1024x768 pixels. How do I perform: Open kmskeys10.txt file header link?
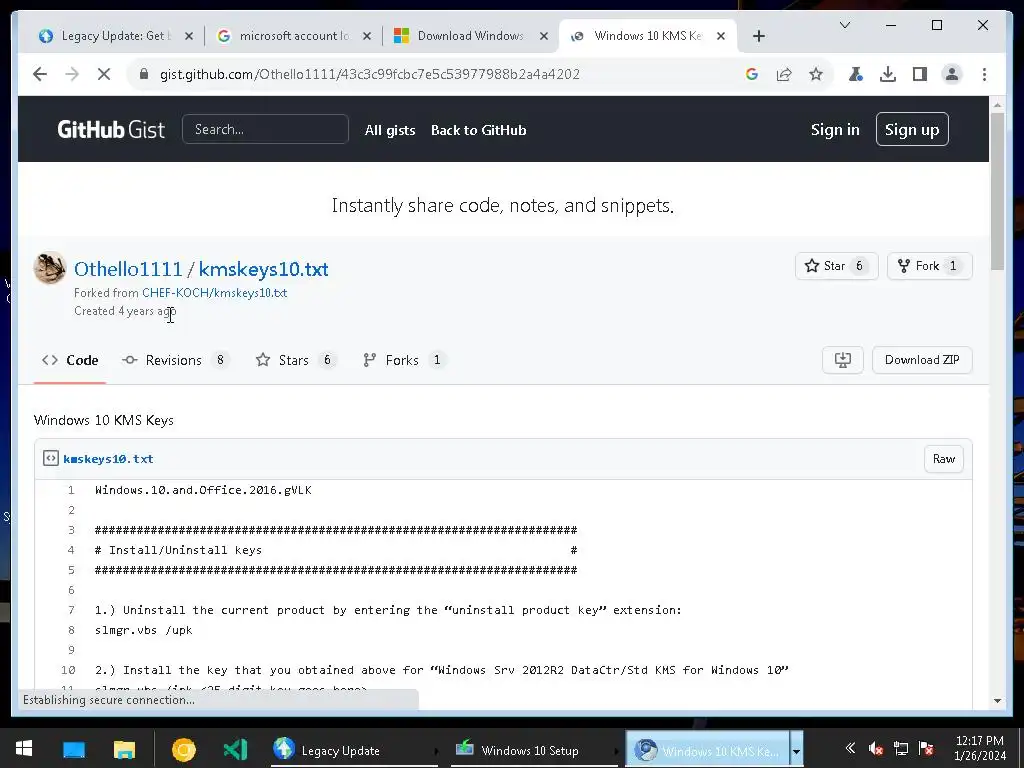point(108,459)
